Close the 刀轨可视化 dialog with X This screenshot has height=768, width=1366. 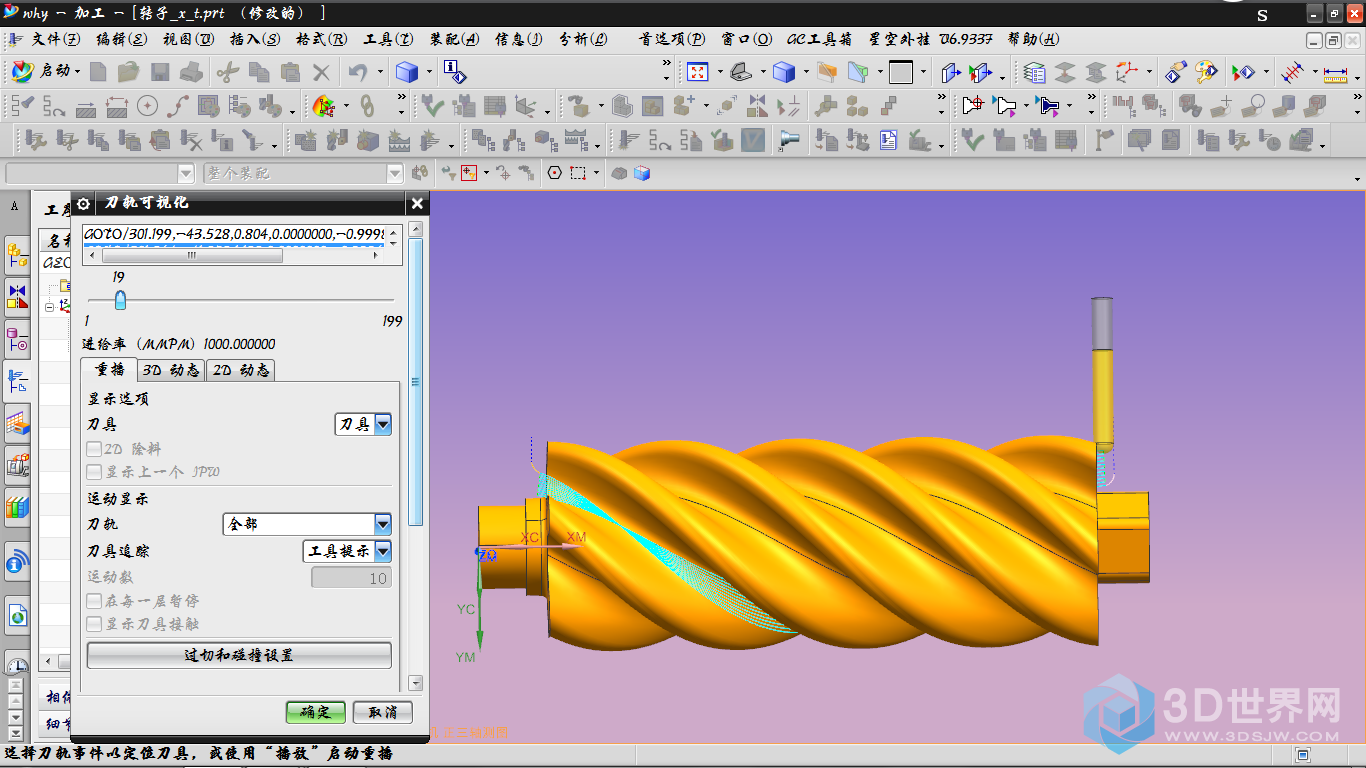(x=417, y=203)
